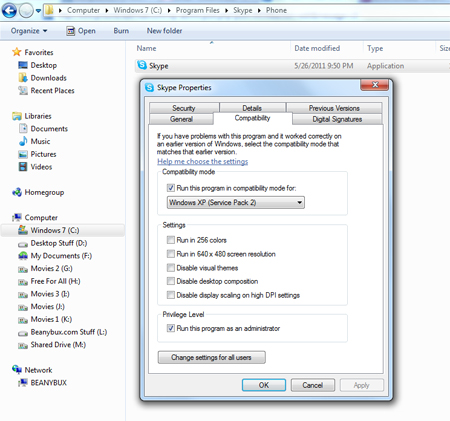The width and height of the screenshot is (450, 421).
Task: Click the Open toolbar button icon
Action: click(x=70, y=31)
